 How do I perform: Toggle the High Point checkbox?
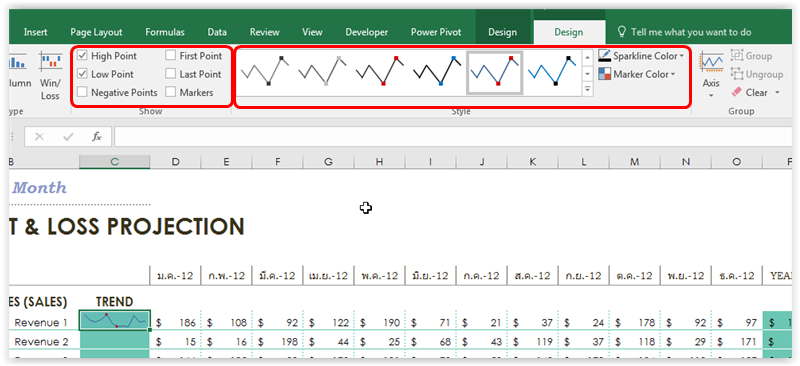click(x=82, y=56)
